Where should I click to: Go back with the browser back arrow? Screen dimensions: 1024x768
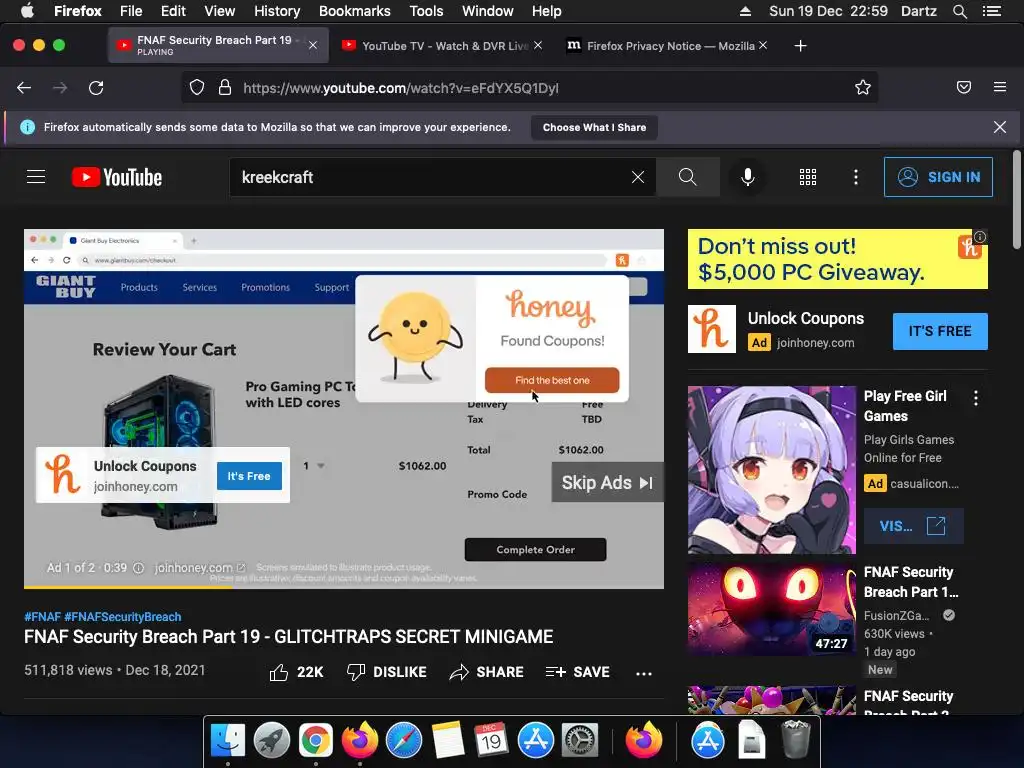(24, 88)
